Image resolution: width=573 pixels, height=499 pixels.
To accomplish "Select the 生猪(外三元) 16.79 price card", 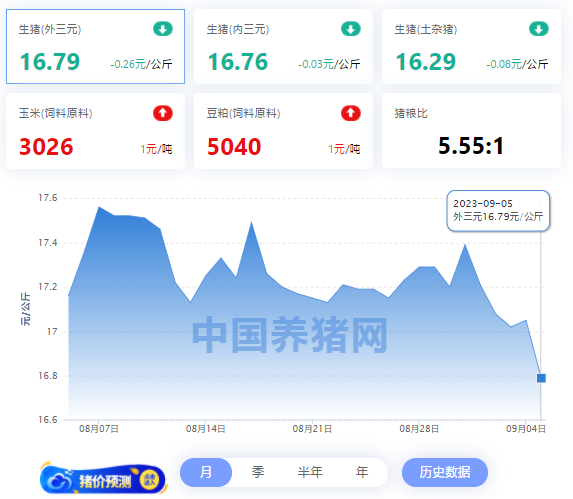I will coord(95,46).
